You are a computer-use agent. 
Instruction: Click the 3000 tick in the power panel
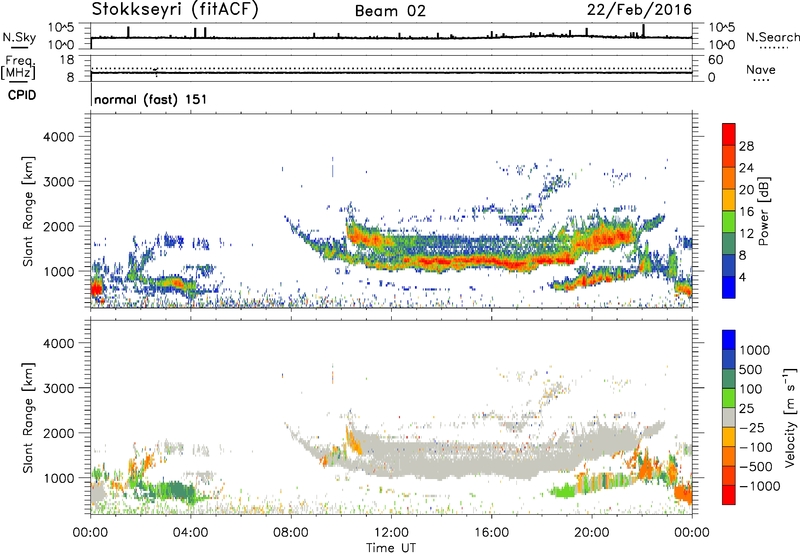[59, 182]
